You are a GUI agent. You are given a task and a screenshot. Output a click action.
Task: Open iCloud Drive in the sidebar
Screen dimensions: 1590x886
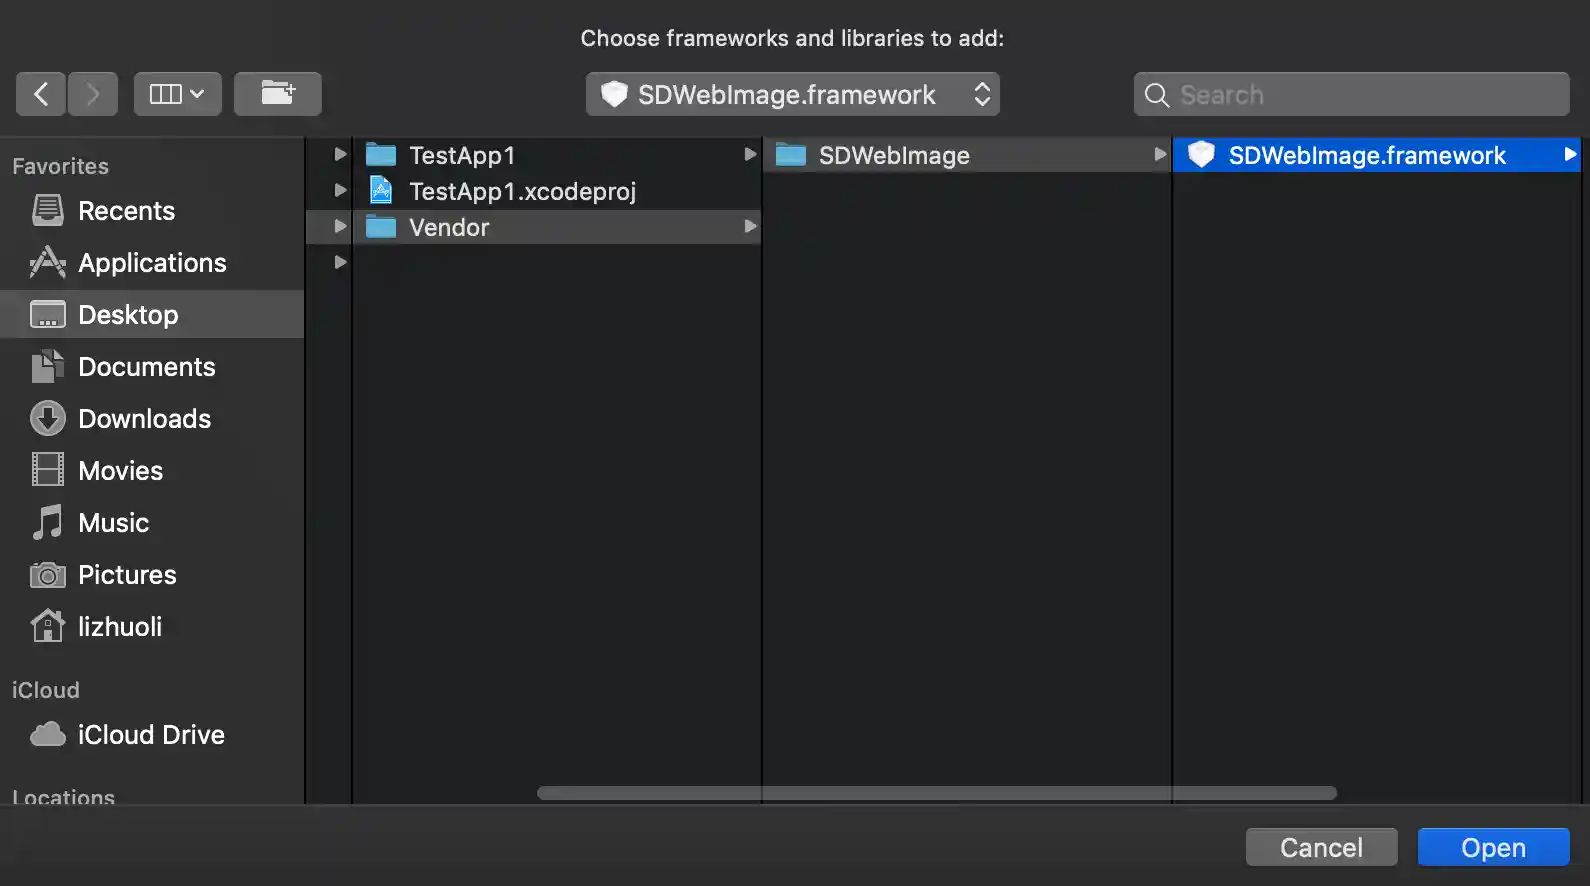pos(152,735)
